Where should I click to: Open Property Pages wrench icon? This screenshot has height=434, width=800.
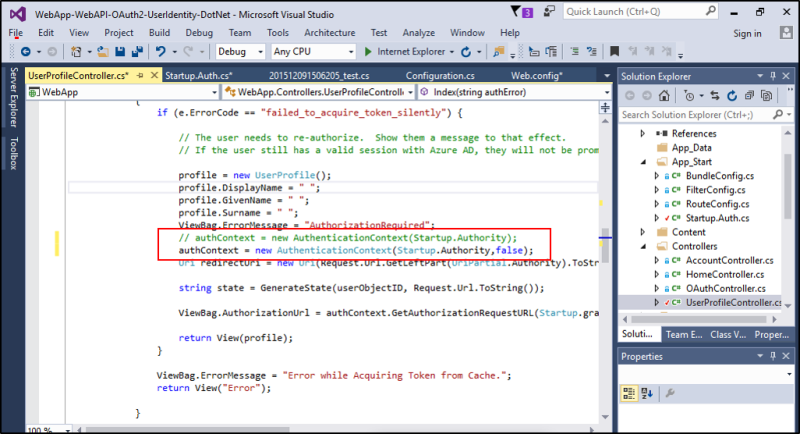click(669, 393)
